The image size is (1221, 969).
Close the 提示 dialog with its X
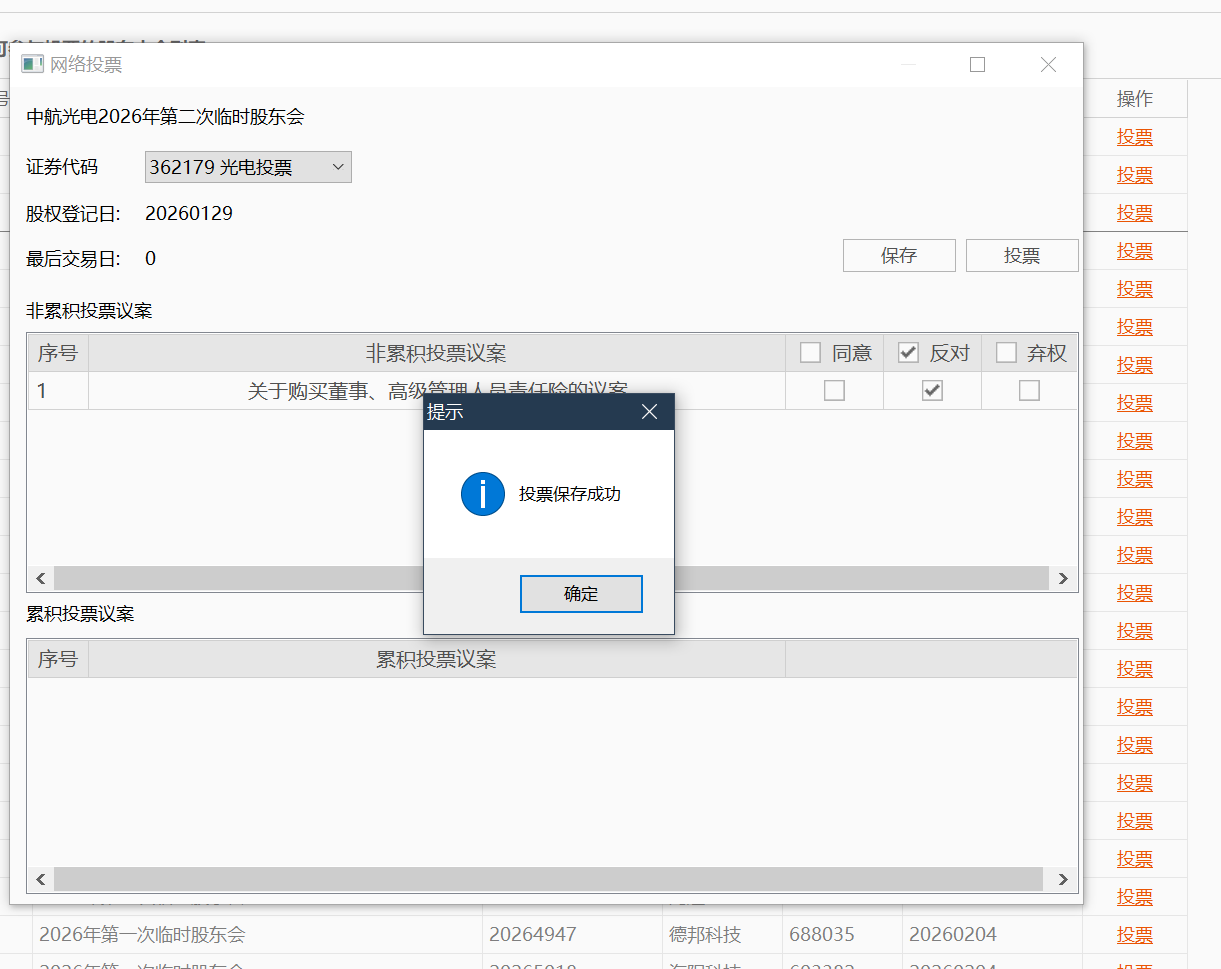(x=649, y=411)
